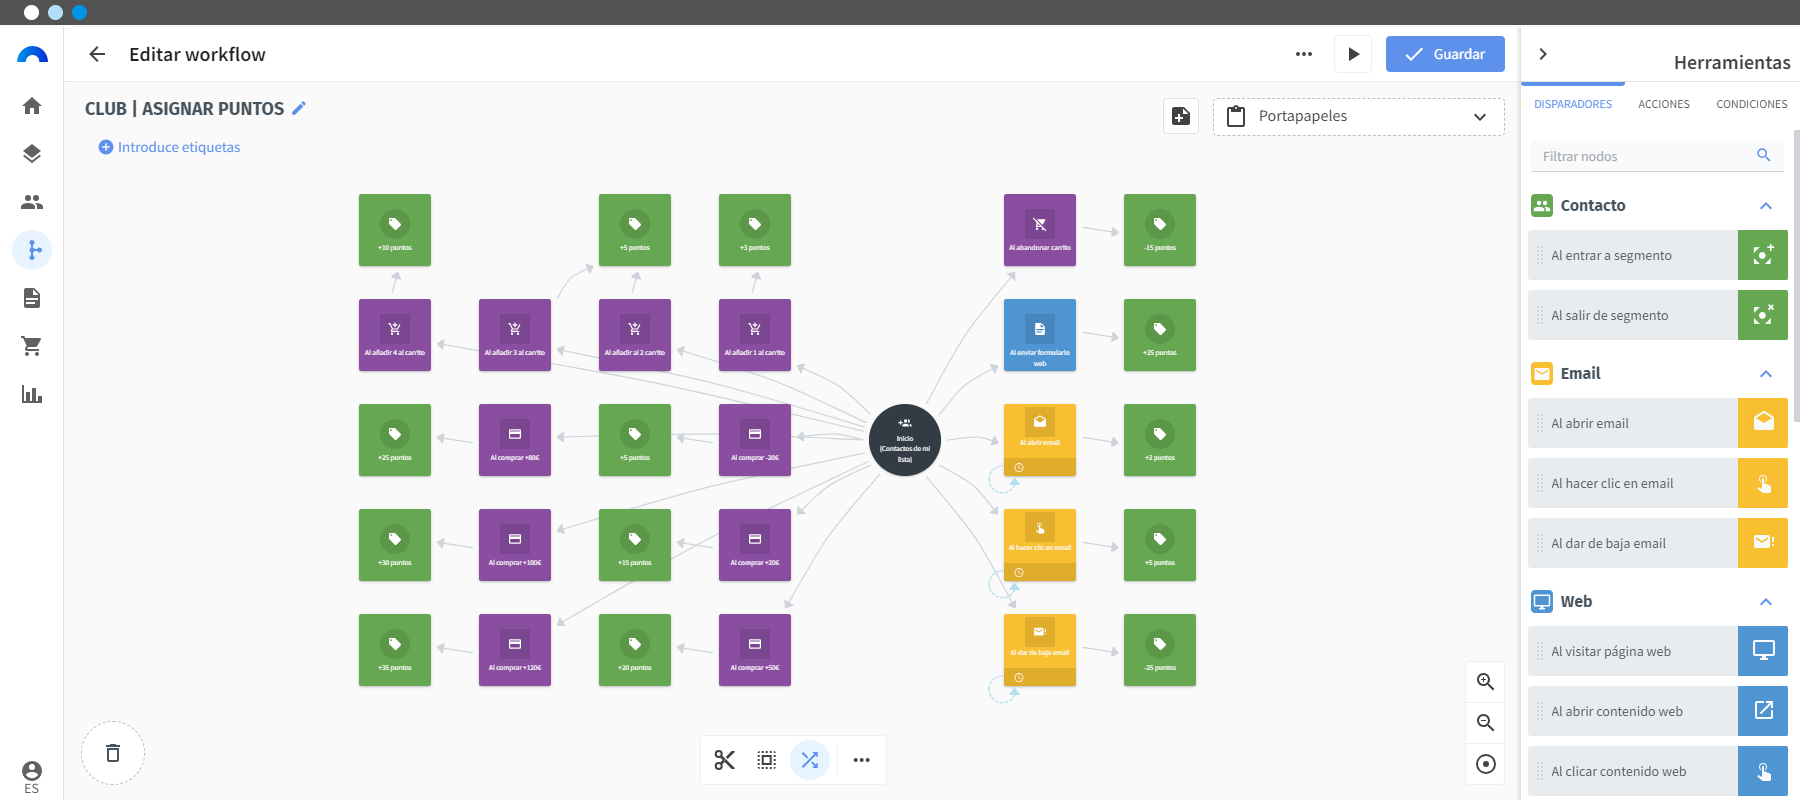Zoom in on the workflow canvas
This screenshot has width=1800, height=800.
point(1486,682)
